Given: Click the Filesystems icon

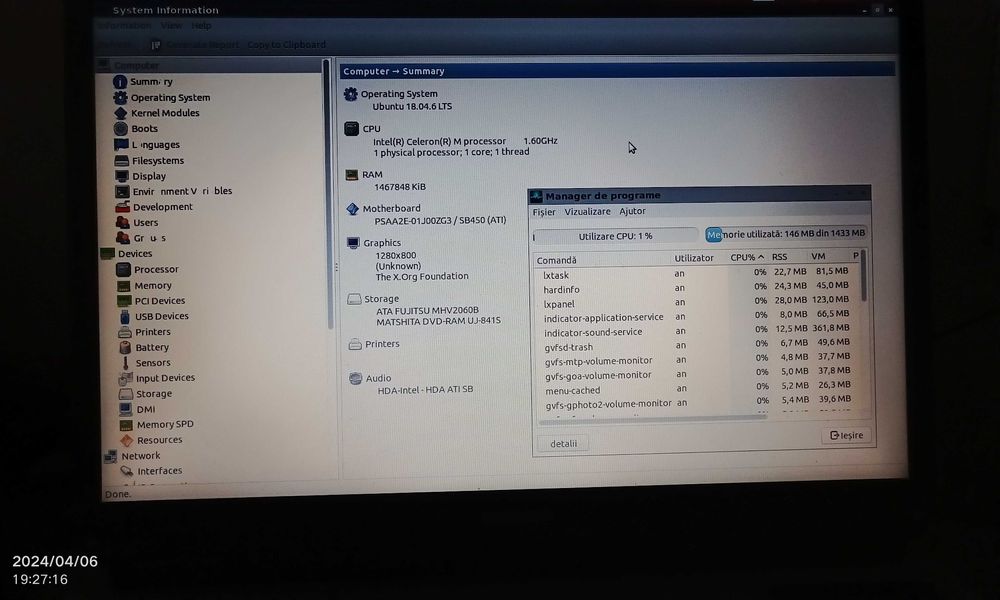Looking at the screenshot, I should pyautogui.click(x=122, y=161).
